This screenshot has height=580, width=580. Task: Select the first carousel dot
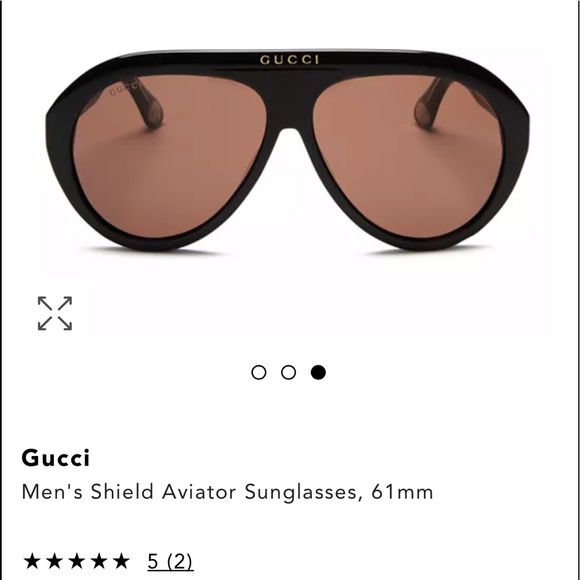pyautogui.click(x=259, y=372)
